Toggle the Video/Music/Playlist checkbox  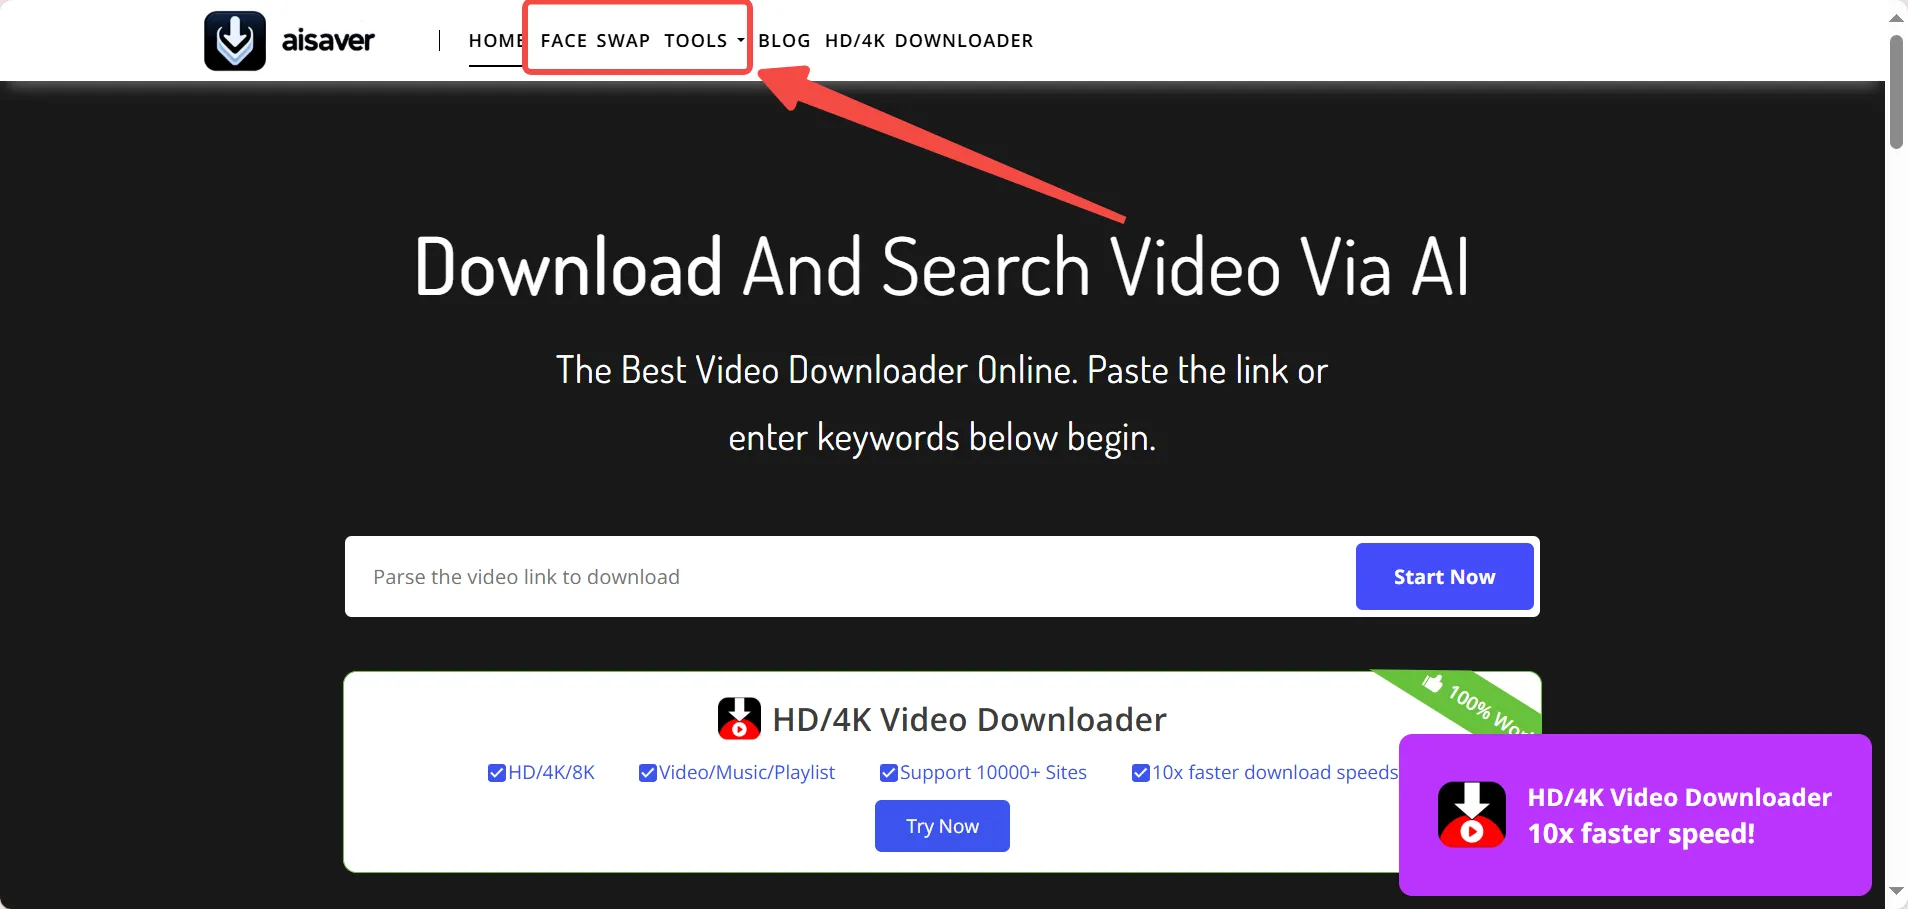(x=647, y=773)
